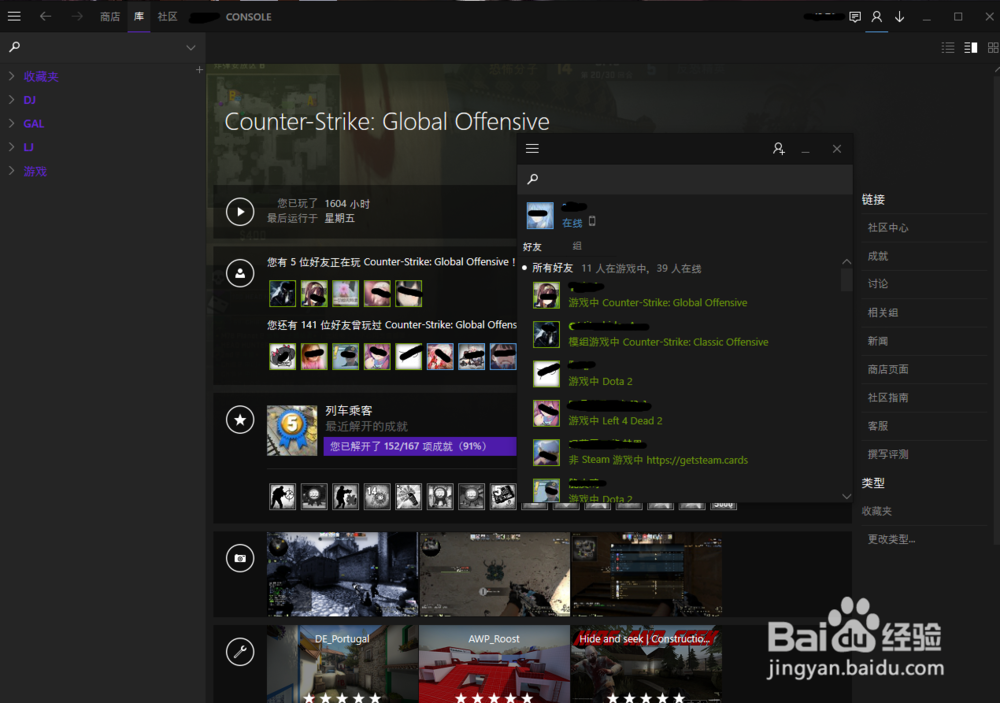This screenshot has height=703, width=1000.
Task: Open the 撰写评测 link
Action: 888,454
